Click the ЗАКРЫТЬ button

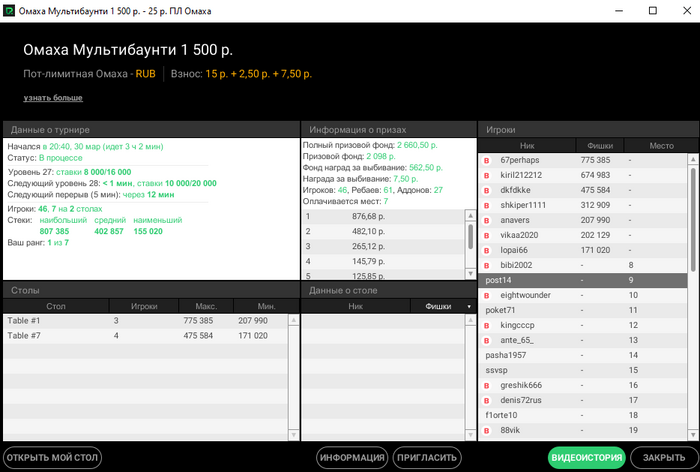pos(664,458)
